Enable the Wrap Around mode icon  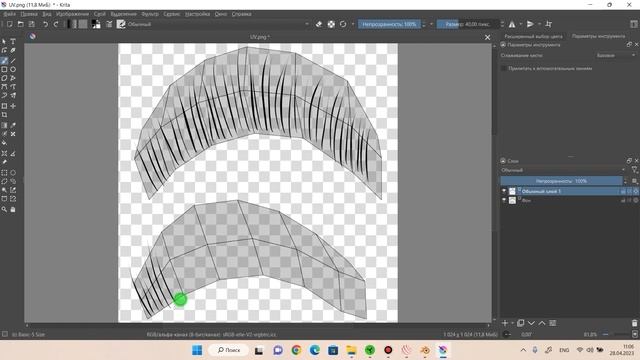point(549,24)
